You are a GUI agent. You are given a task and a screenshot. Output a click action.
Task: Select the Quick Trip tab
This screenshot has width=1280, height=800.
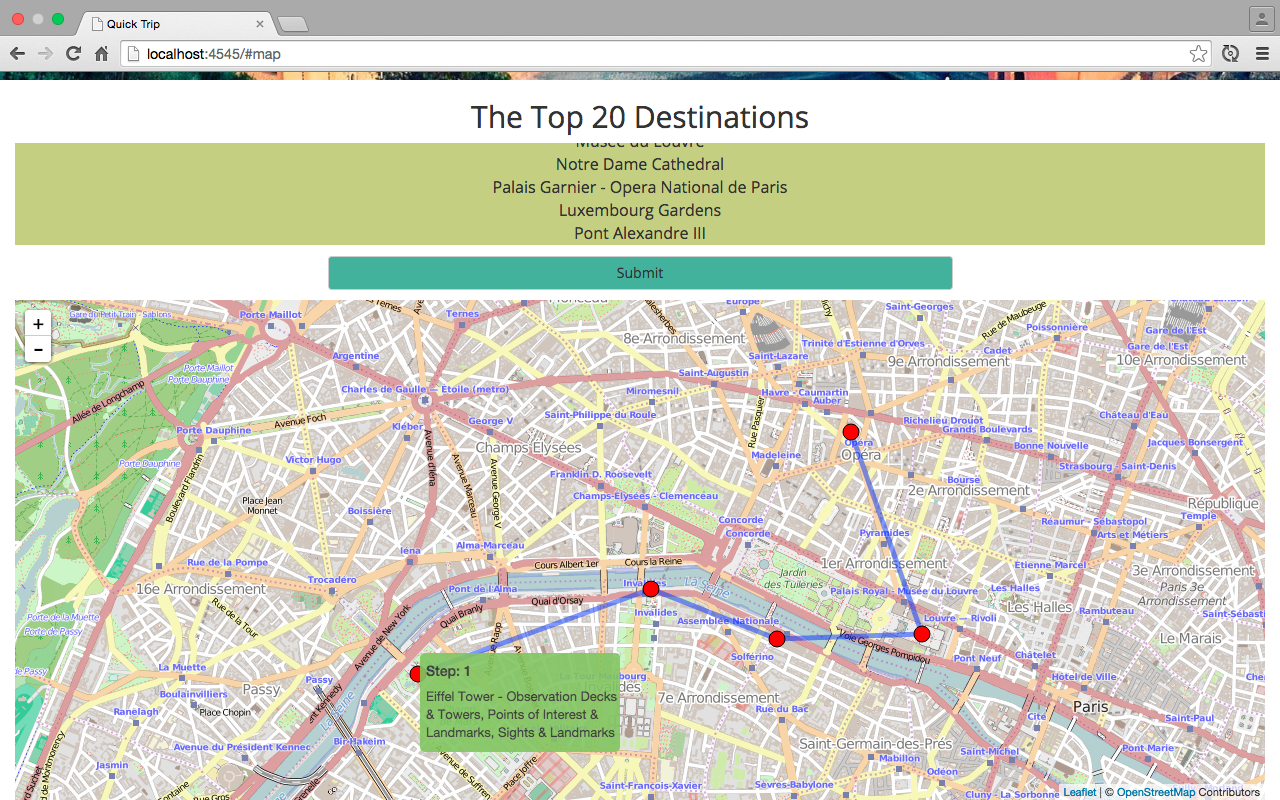click(x=175, y=24)
